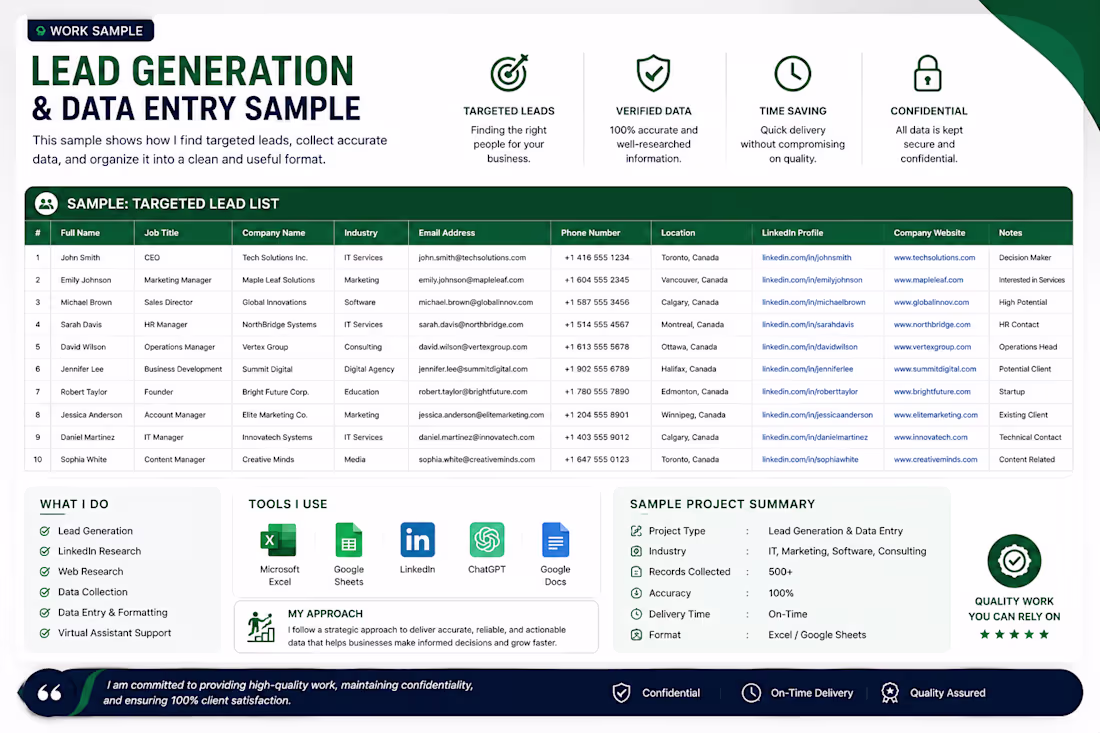
Task: Click the My Approach growth chart icon
Action: [260, 627]
